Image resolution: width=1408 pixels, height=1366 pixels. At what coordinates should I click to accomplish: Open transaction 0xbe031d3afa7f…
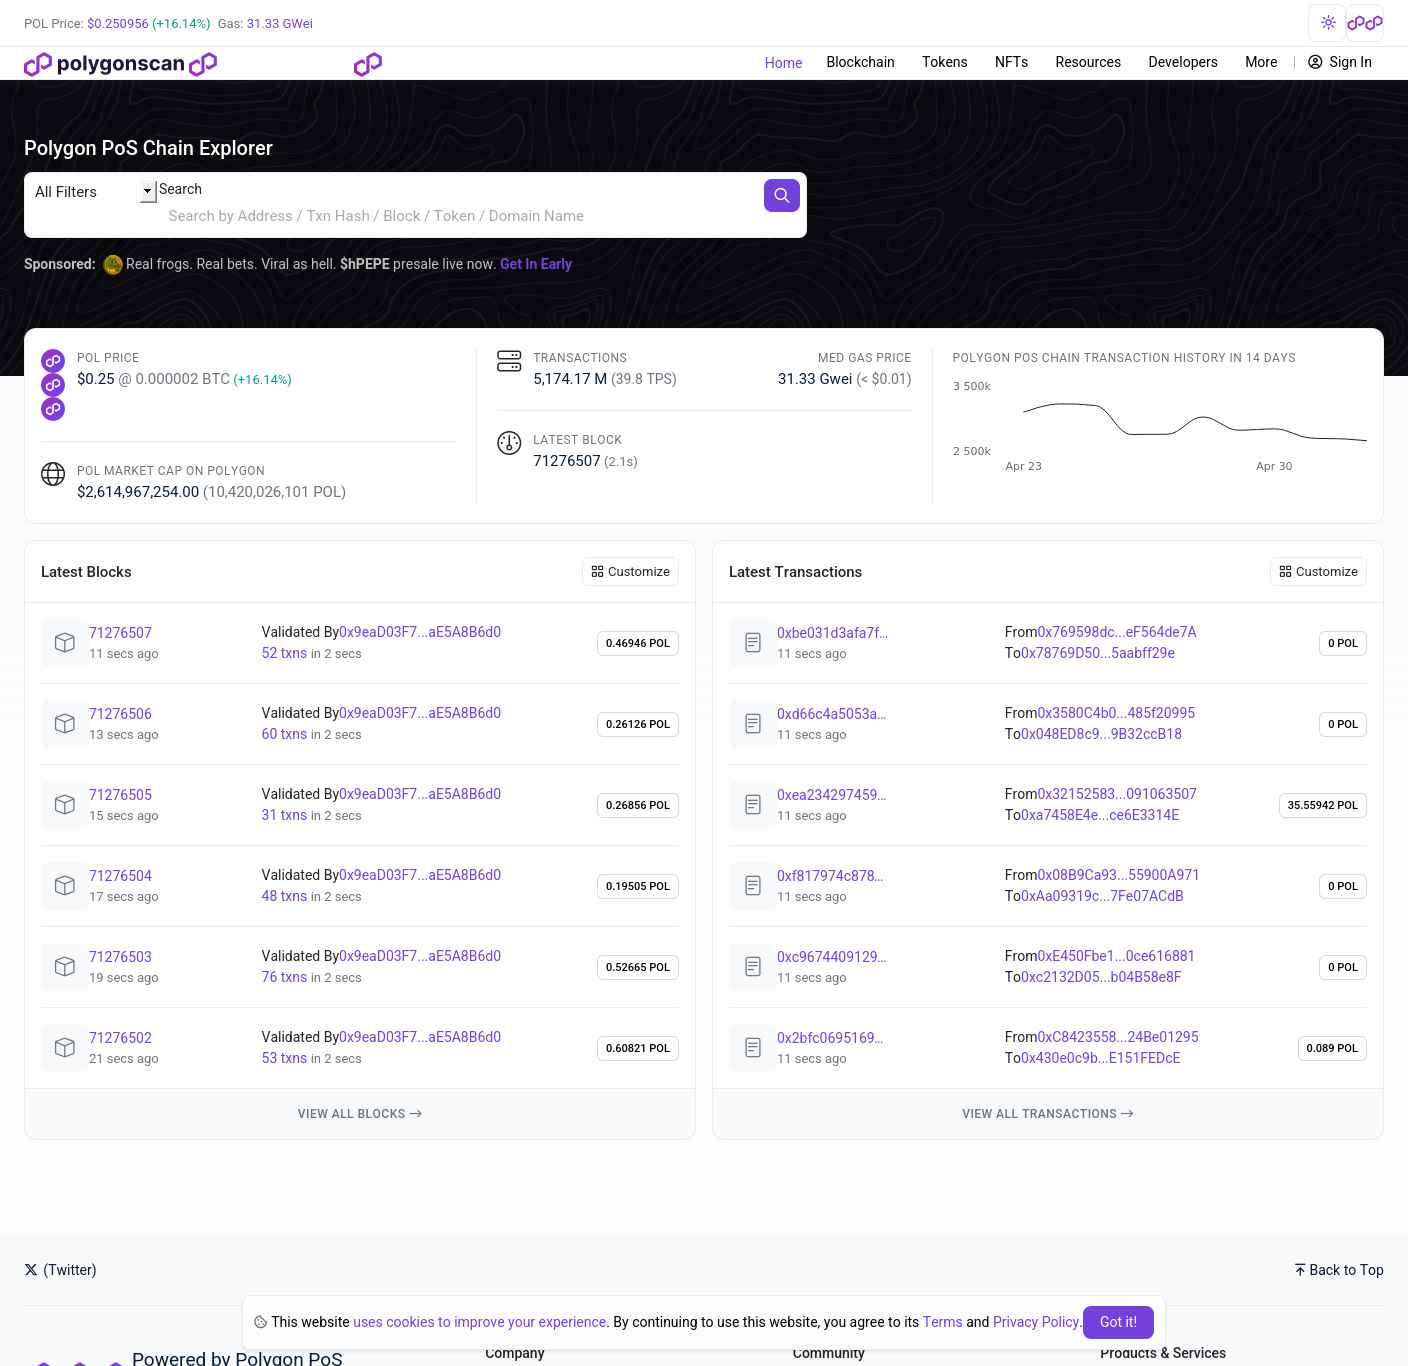(832, 633)
